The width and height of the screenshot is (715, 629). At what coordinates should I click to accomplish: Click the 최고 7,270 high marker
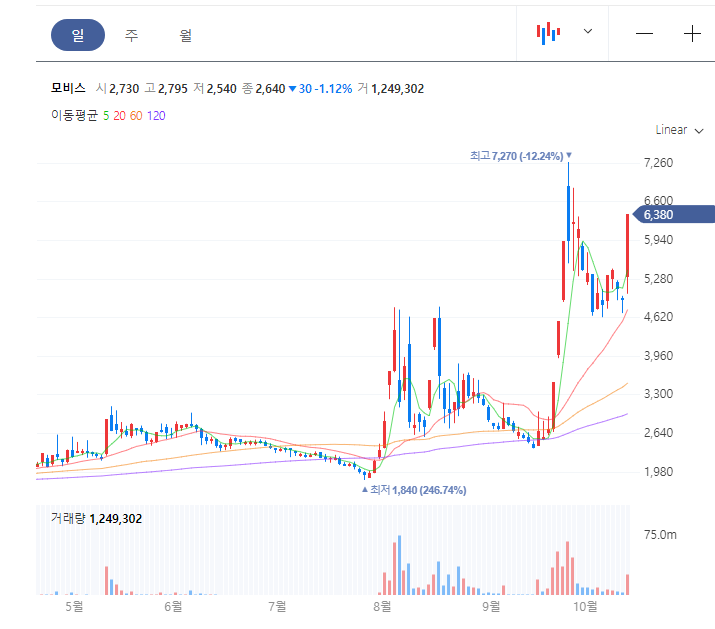click(x=520, y=156)
